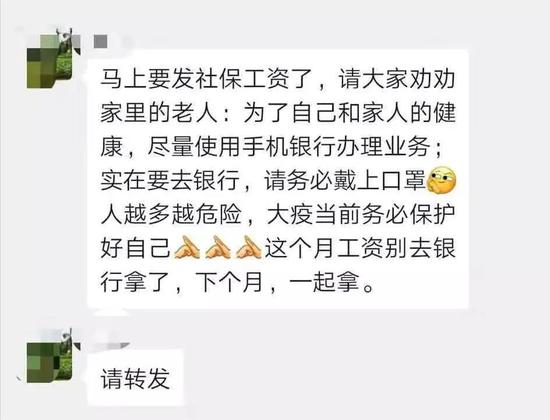Screen dimensions: 550x420
Task: Select the 请转发 message bubble
Action: [135, 378]
